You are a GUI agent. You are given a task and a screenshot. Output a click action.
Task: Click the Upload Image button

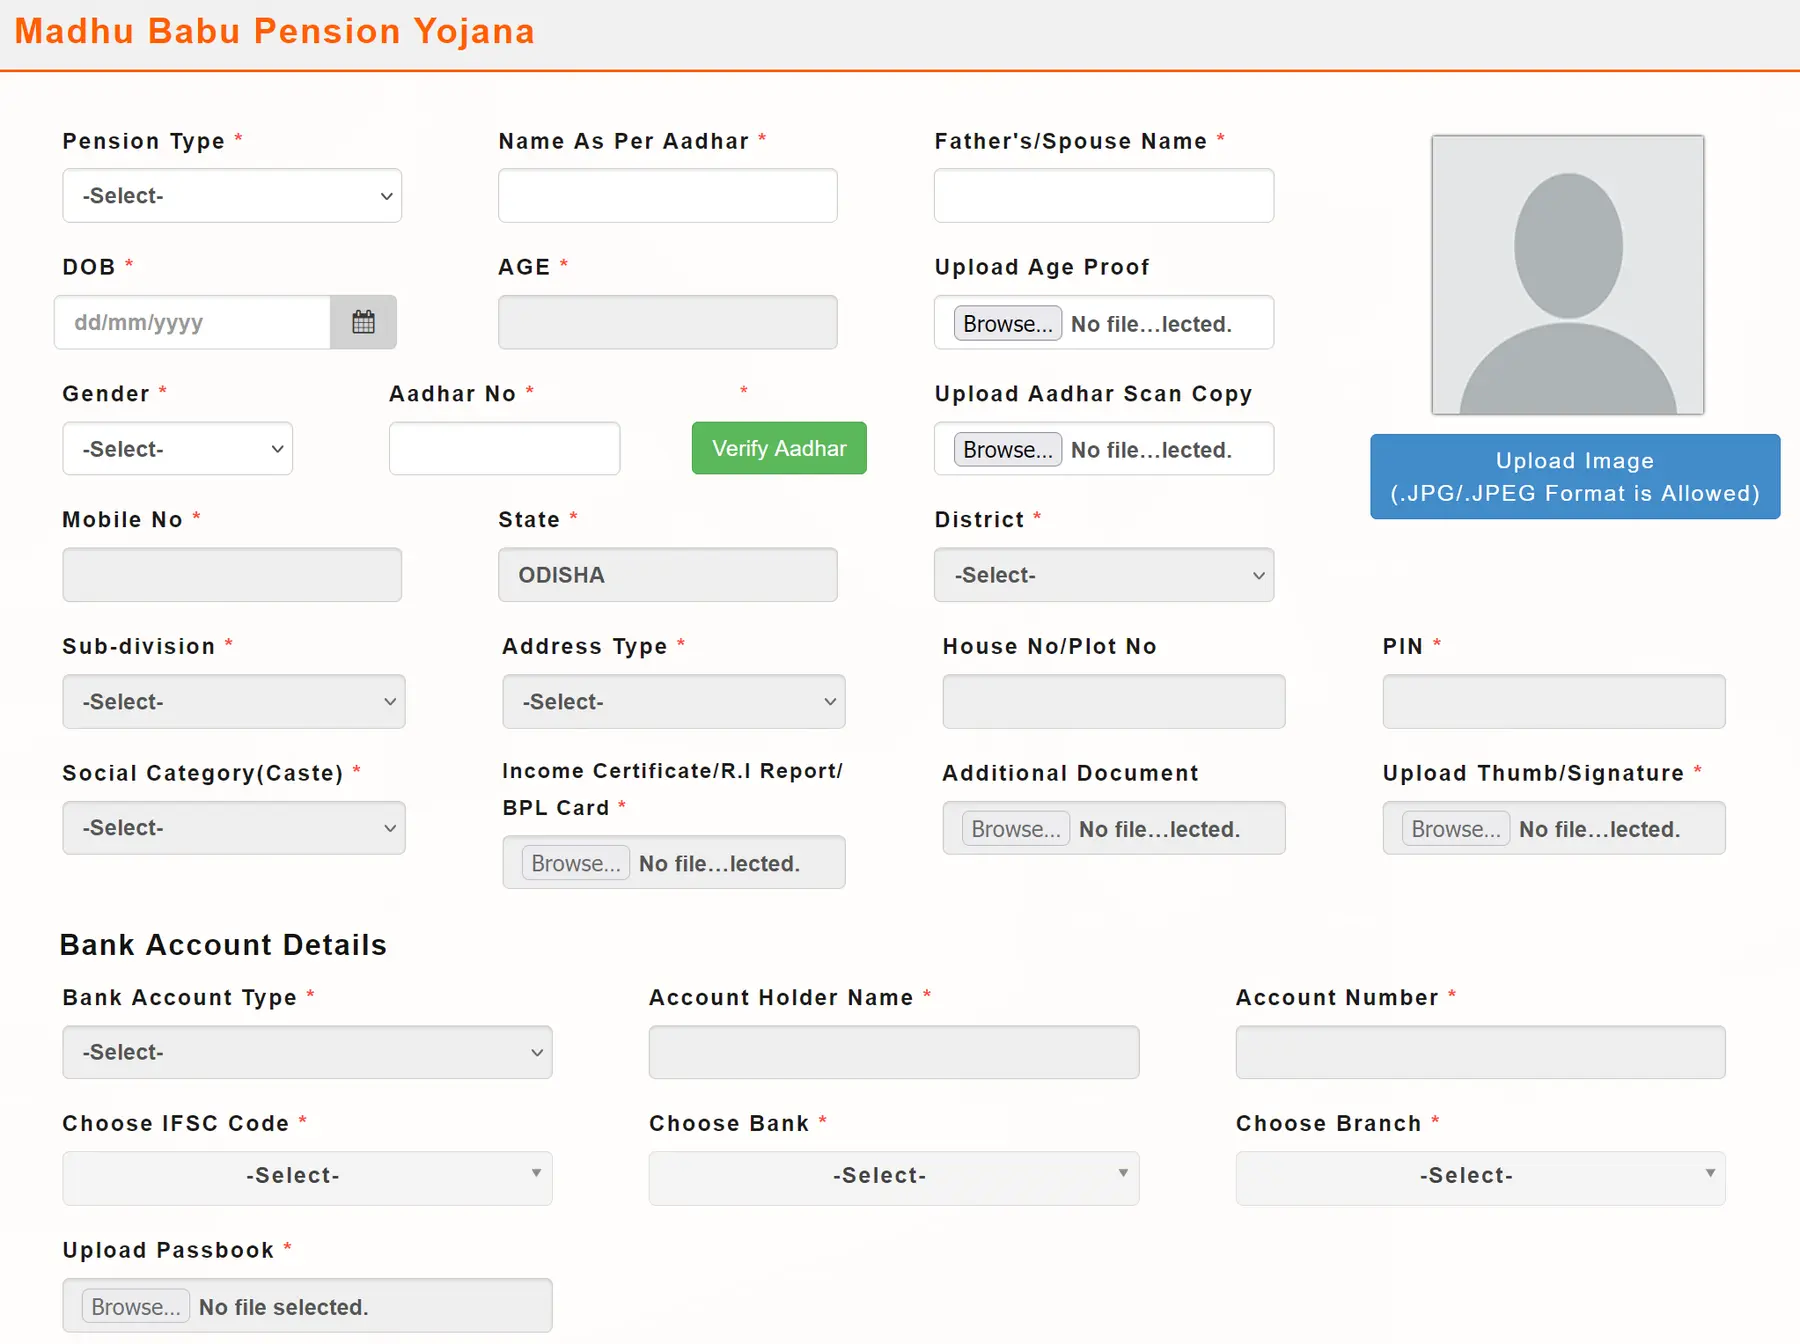point(1574,477)
